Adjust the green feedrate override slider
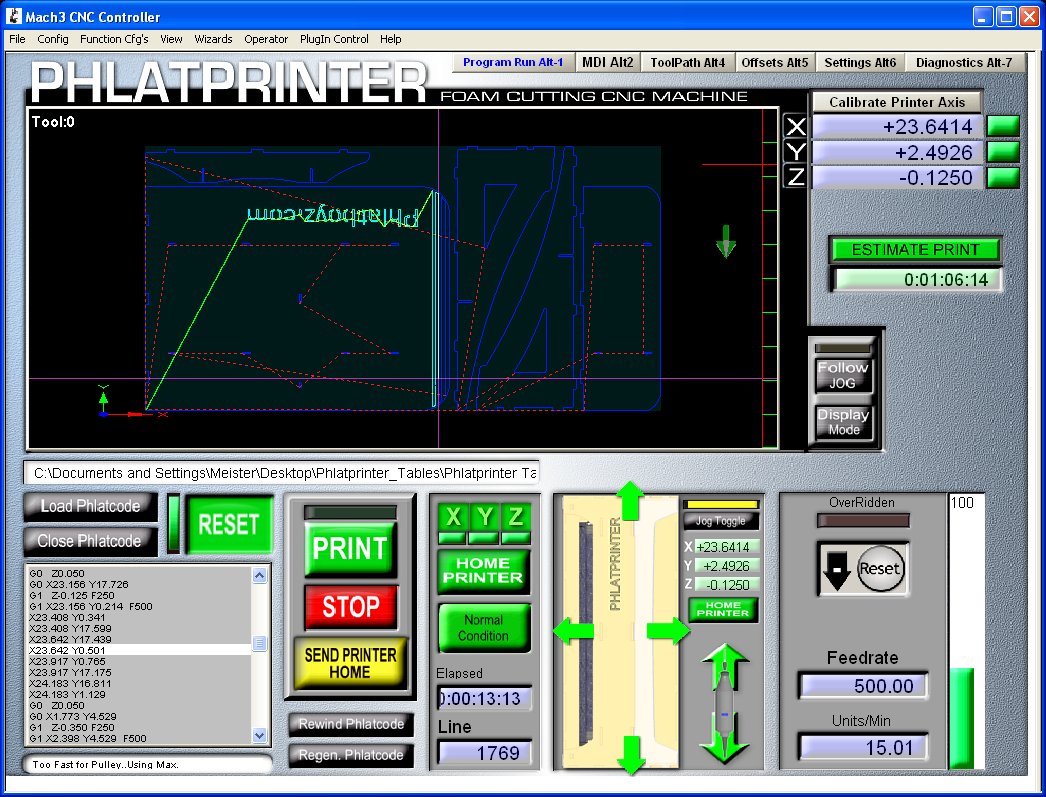The width and height of the screenshot is (1046, 797). (x=961, y=718)
